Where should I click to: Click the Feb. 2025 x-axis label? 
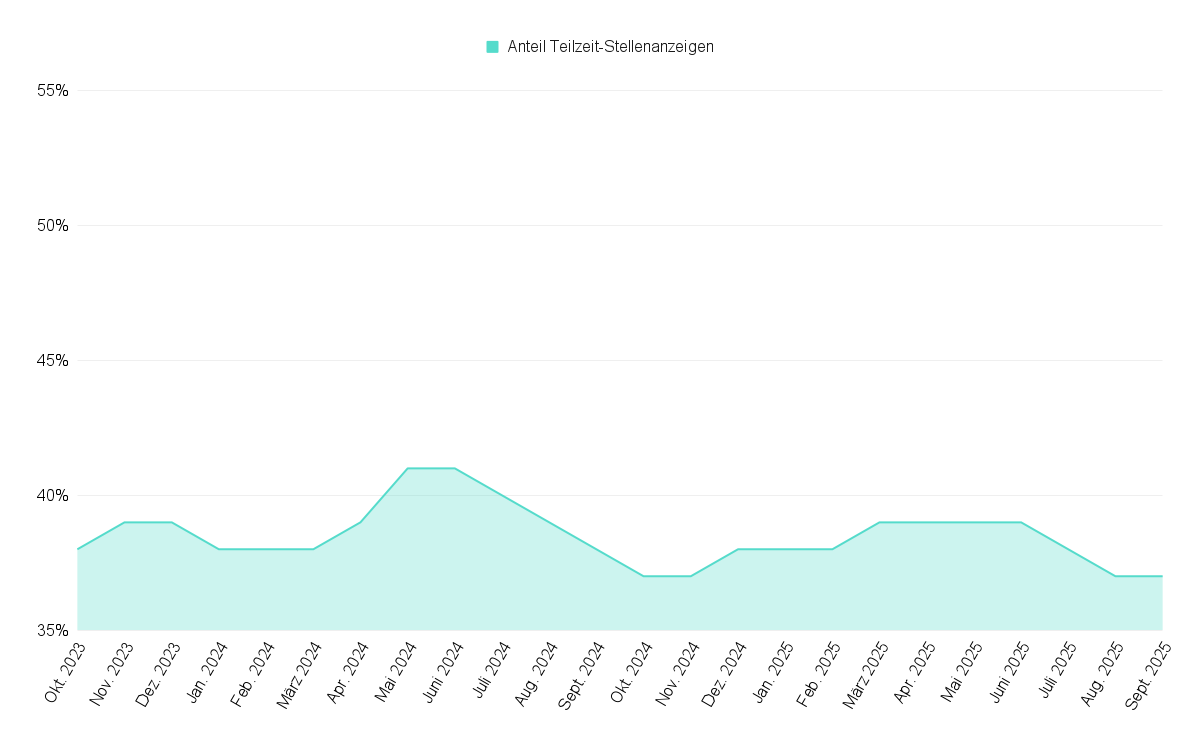(821, 676)
